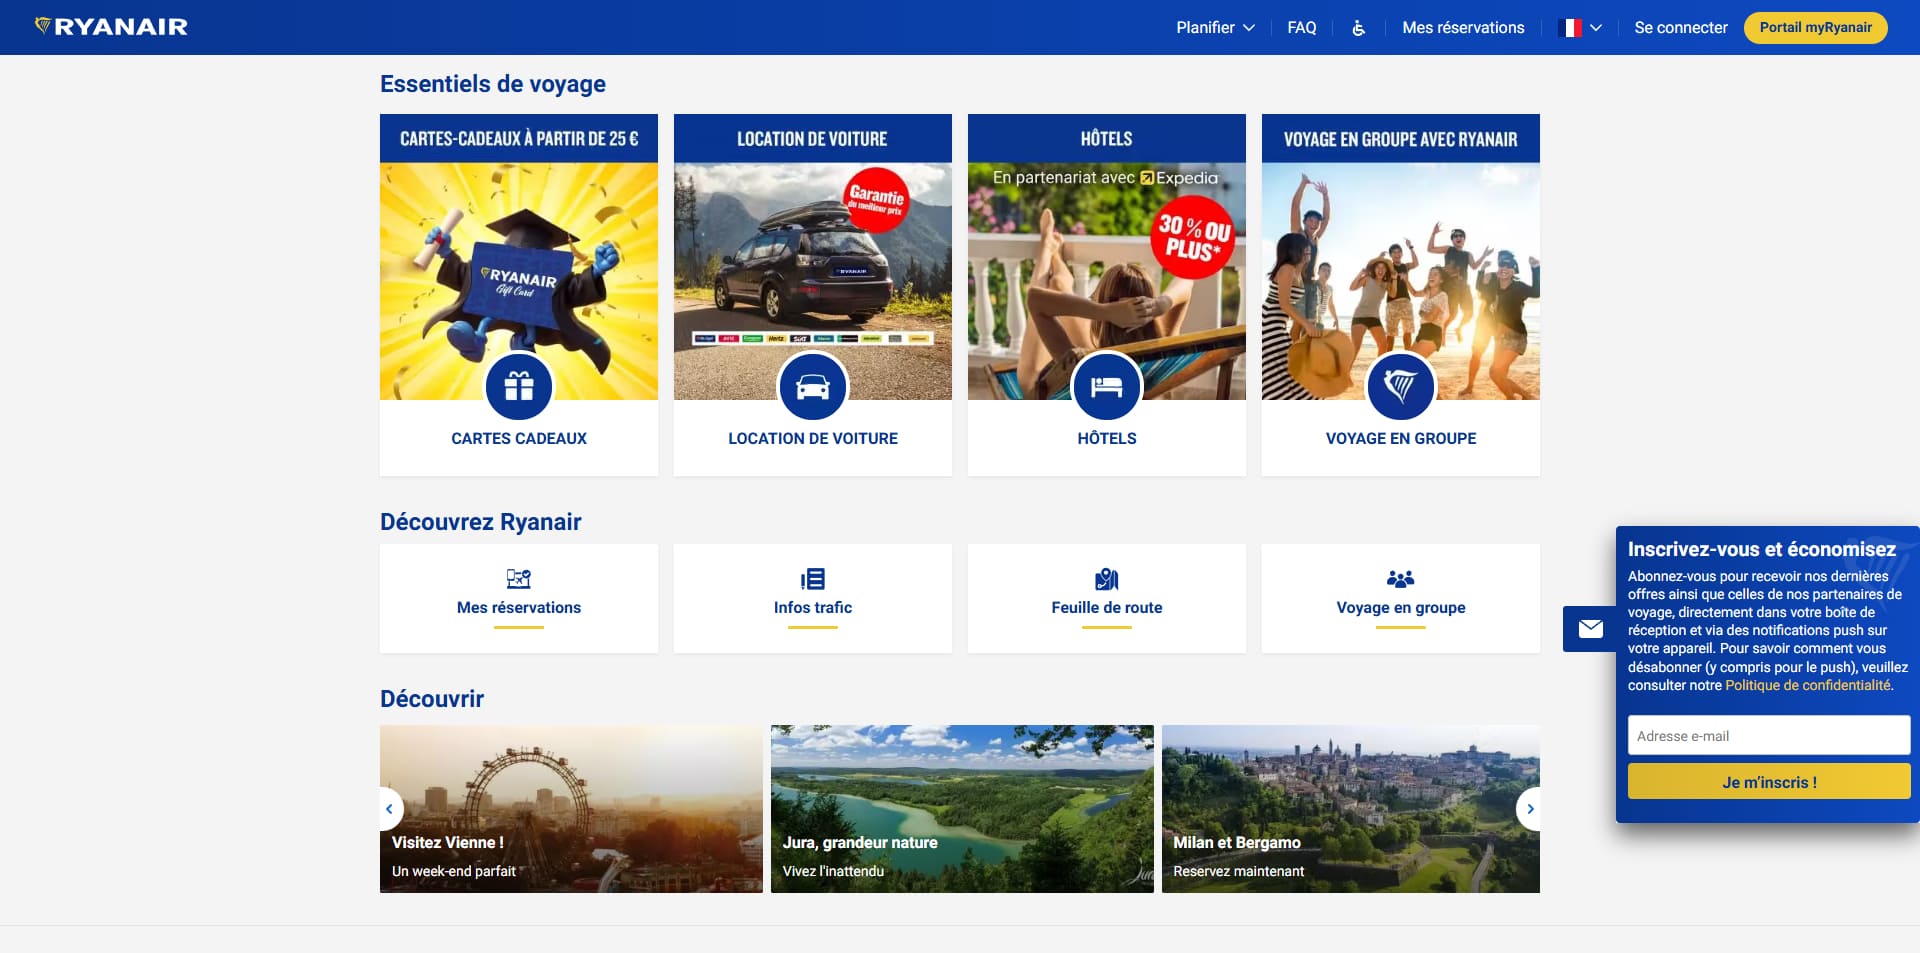Click the Découvrir section heading
Viewport: 1920px width, 953px height.
point(432,699)
